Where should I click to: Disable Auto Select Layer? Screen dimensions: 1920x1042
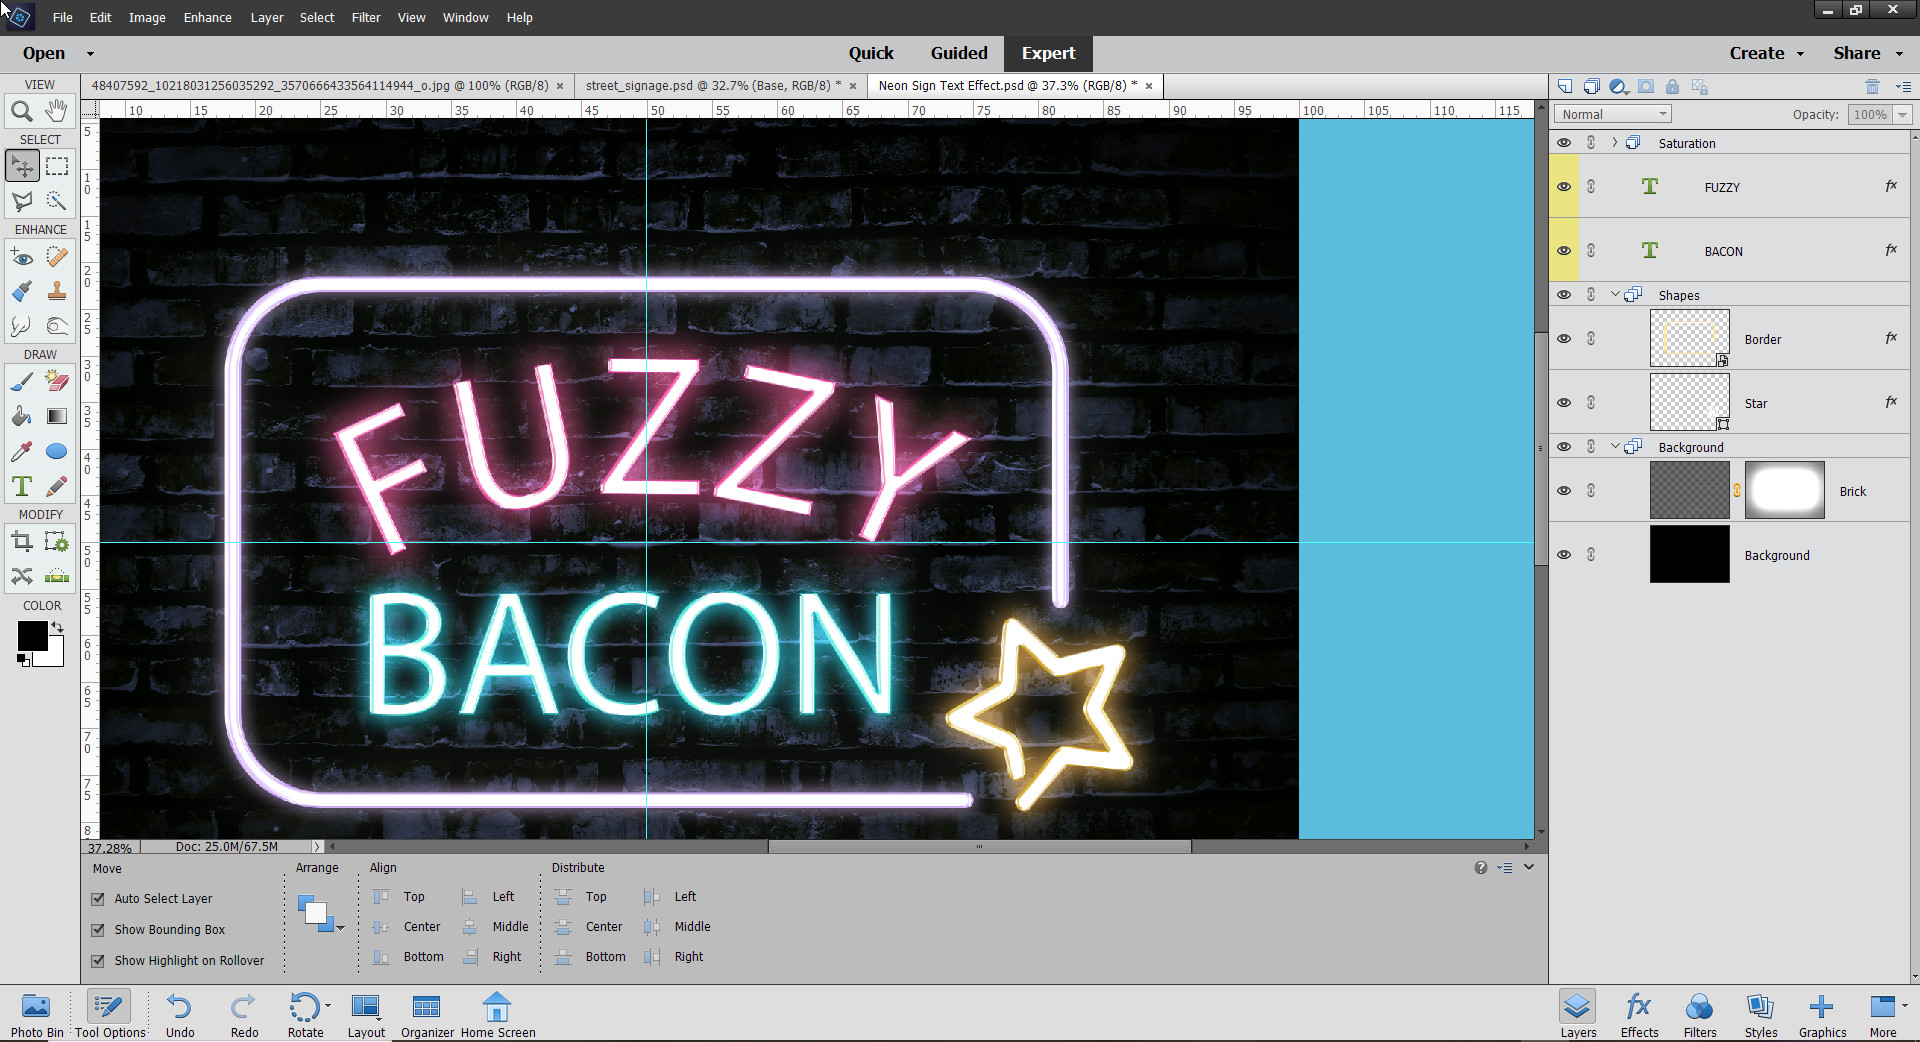(x=98, y=898)
